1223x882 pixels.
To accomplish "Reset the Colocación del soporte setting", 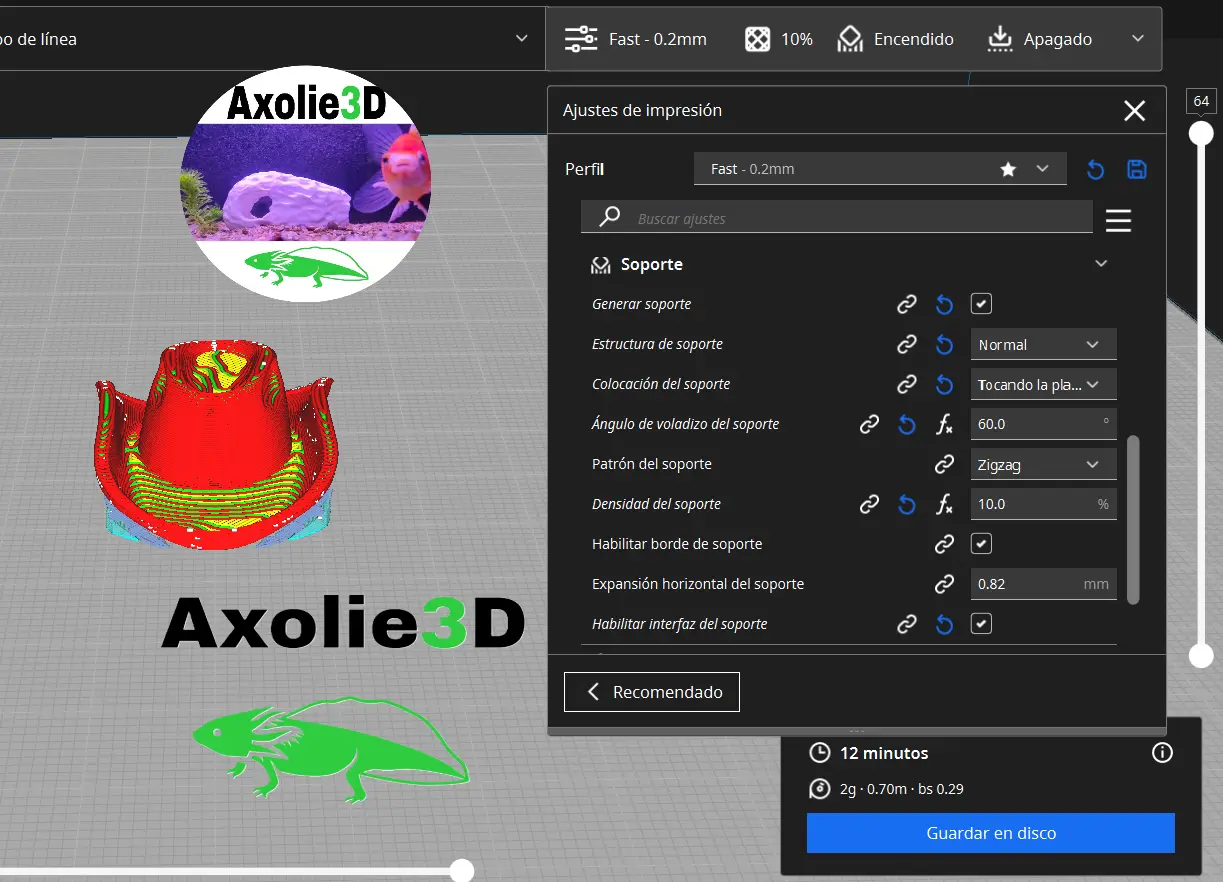I will click(944, 384).
